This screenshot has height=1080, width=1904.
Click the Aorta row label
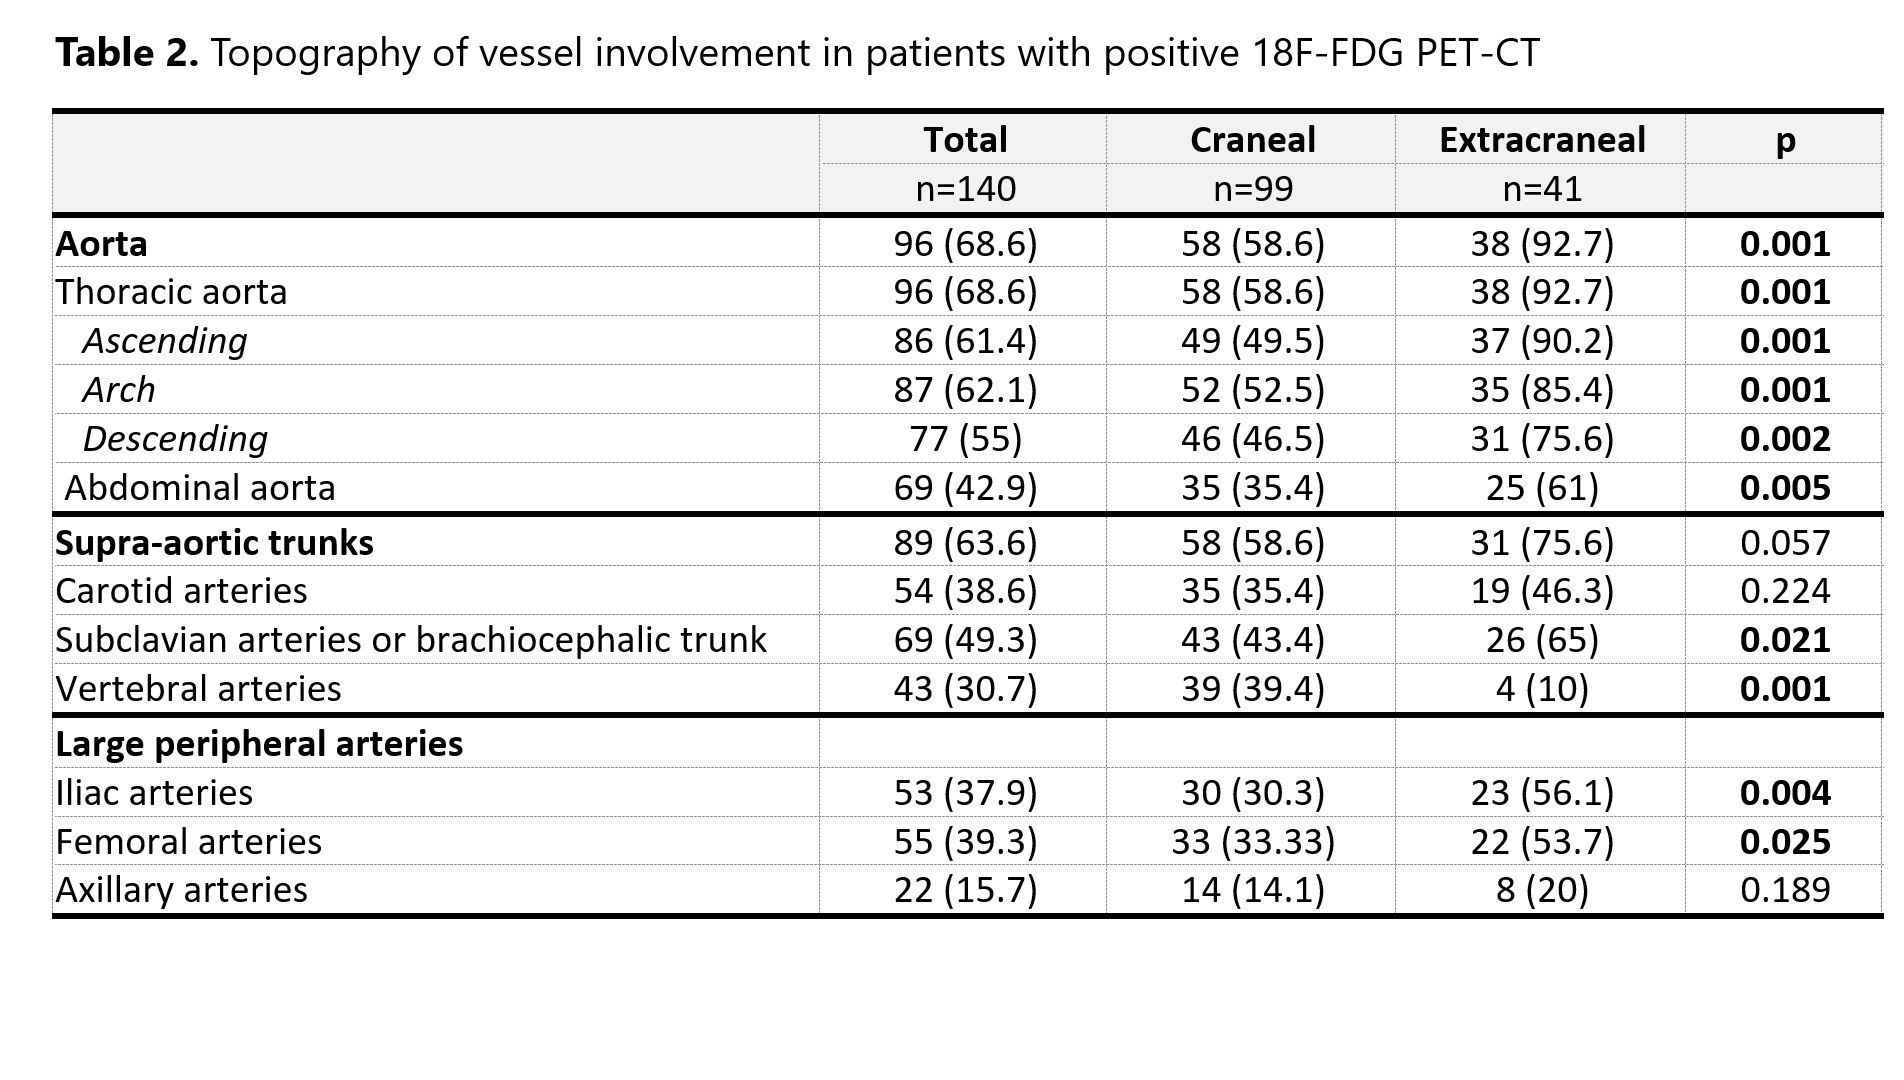102,244
